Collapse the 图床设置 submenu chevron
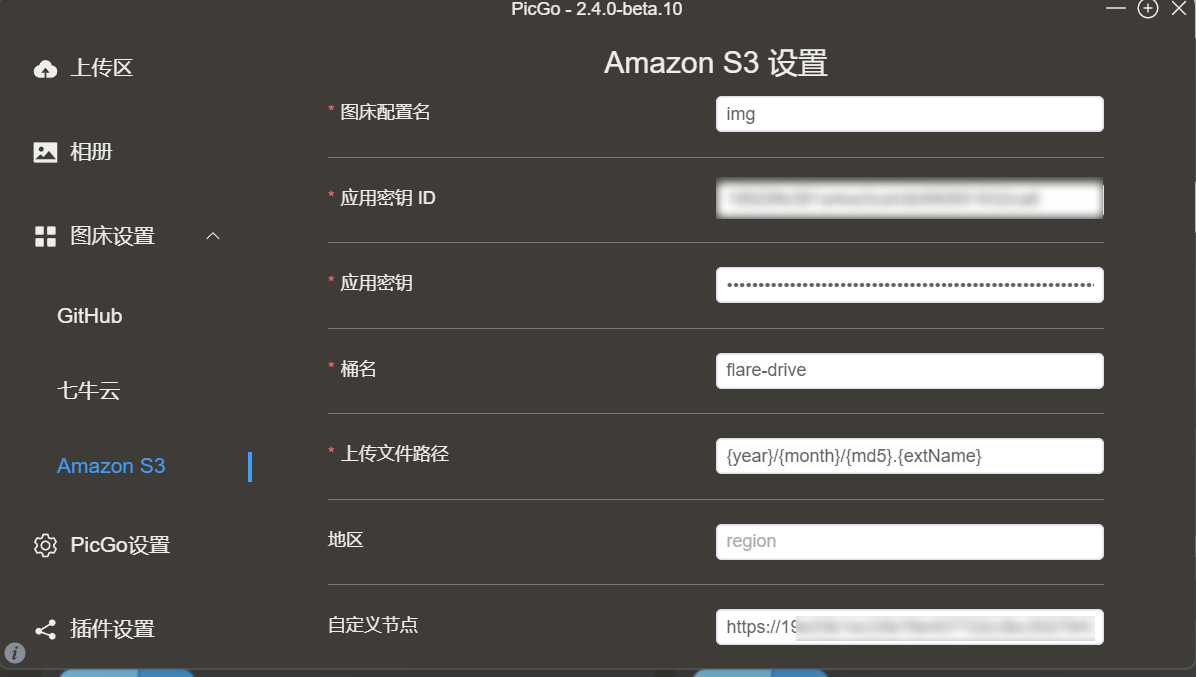The width and height of the screenshot is (1196, 677). 213,236
